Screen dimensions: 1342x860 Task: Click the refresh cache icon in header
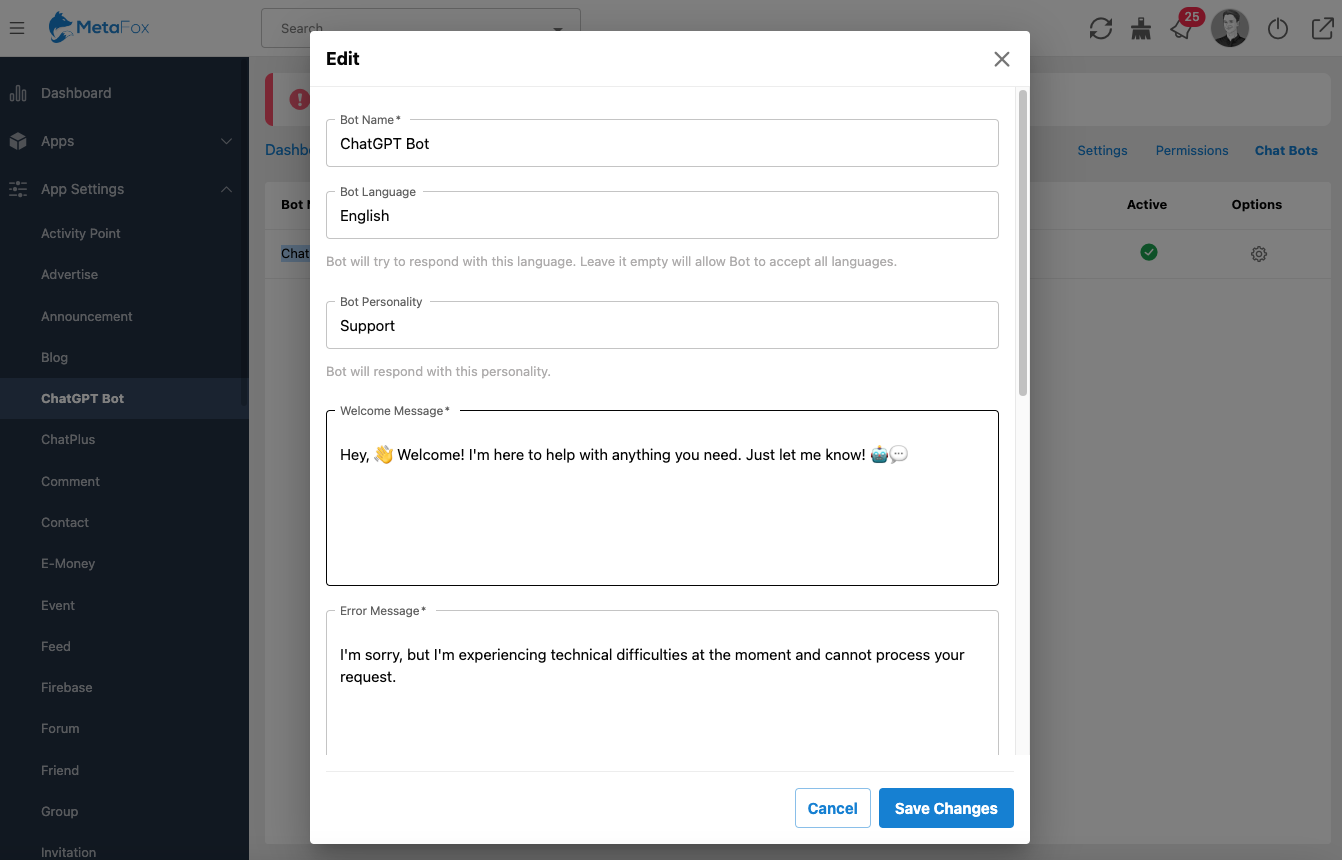1101,29
